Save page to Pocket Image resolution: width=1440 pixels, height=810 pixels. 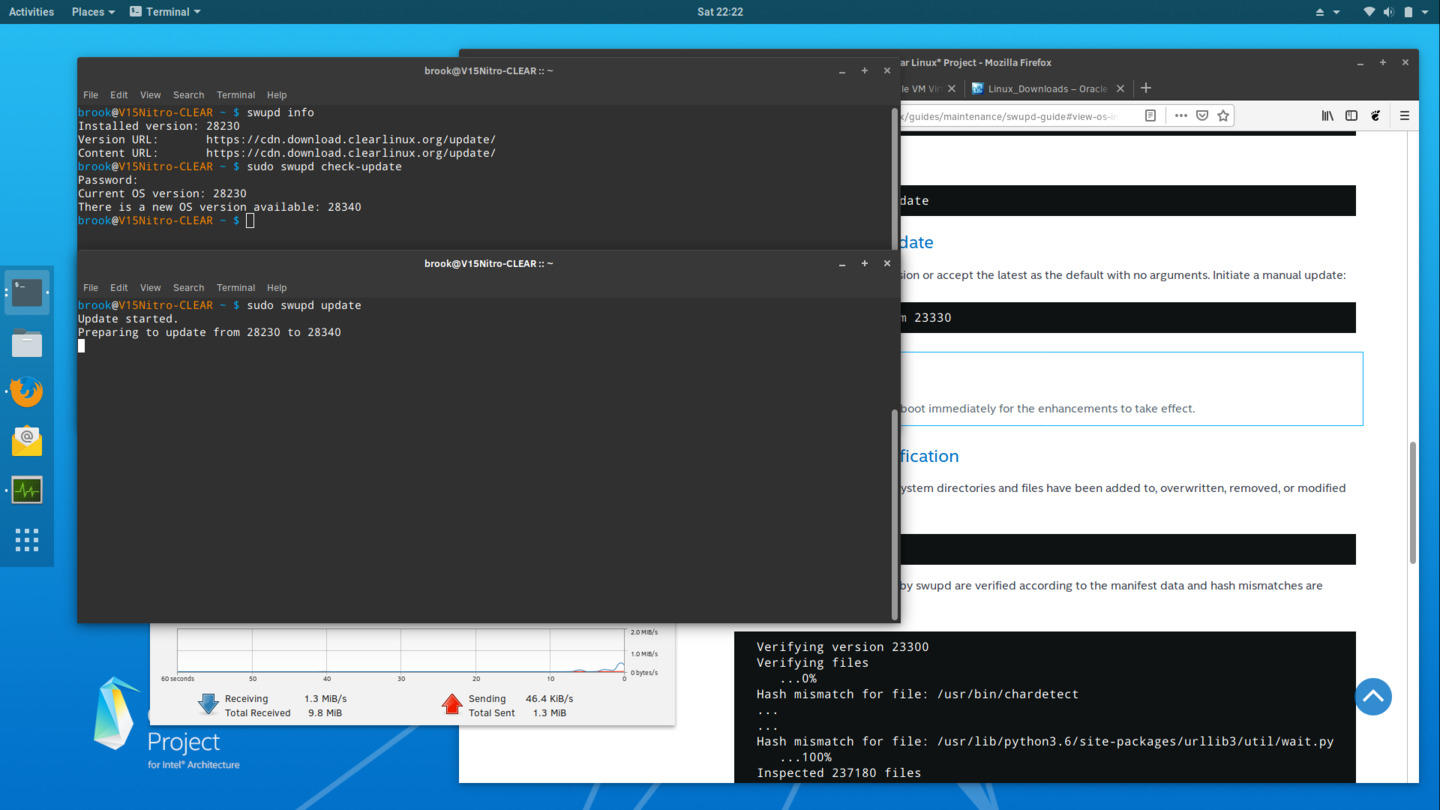(x=1202, y=115)
